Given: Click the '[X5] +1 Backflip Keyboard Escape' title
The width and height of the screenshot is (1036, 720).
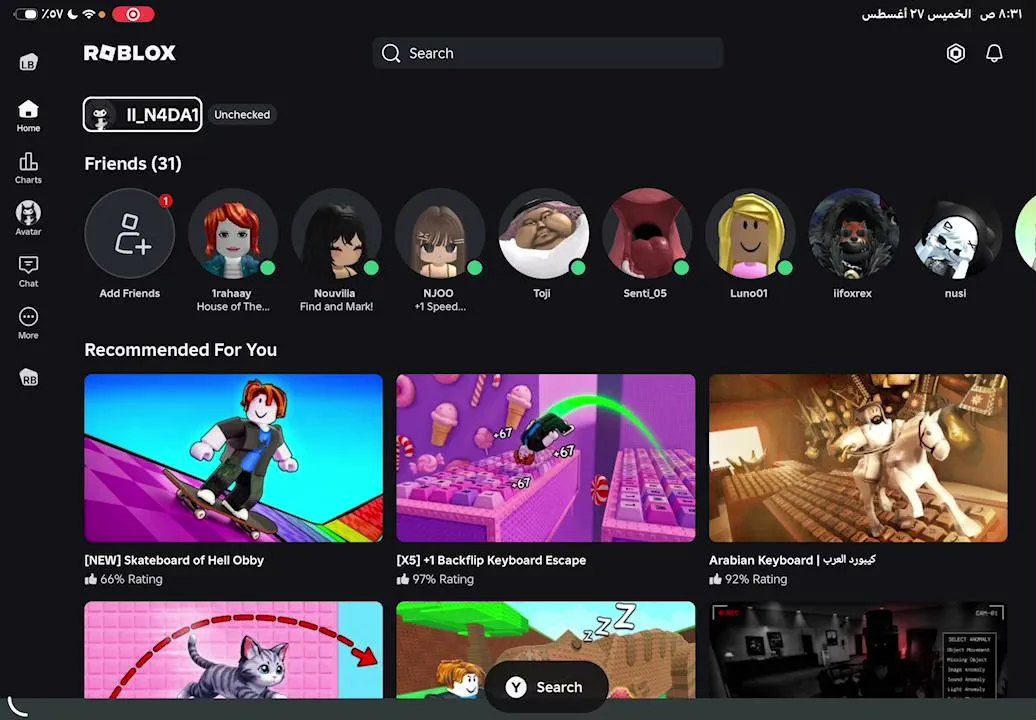Looking at the screenshot, I should pyautogui.click(x=491, y=560).
